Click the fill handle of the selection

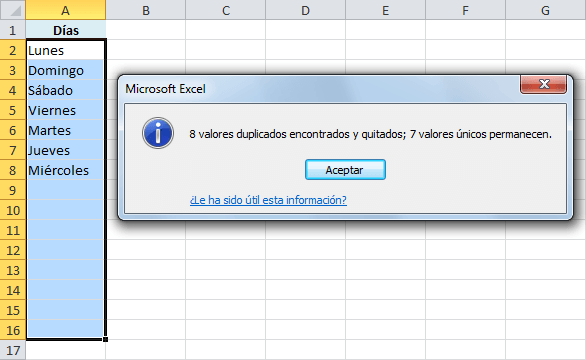(105, 339)
